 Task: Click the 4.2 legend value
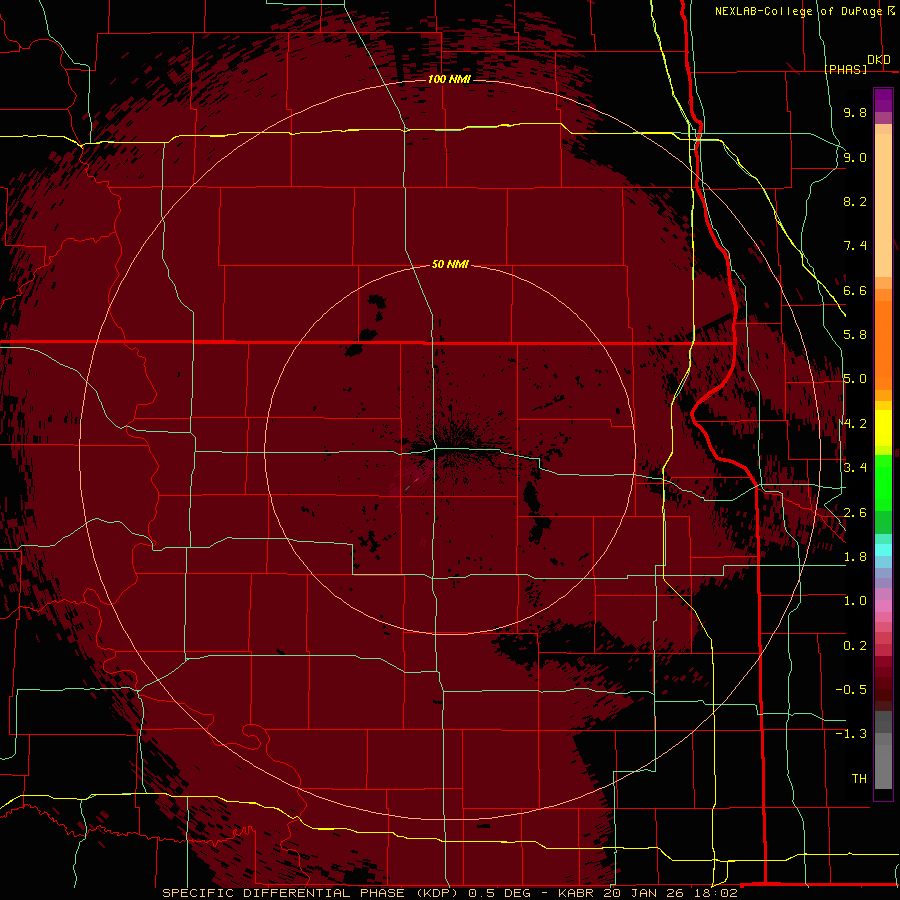[855, 424]
